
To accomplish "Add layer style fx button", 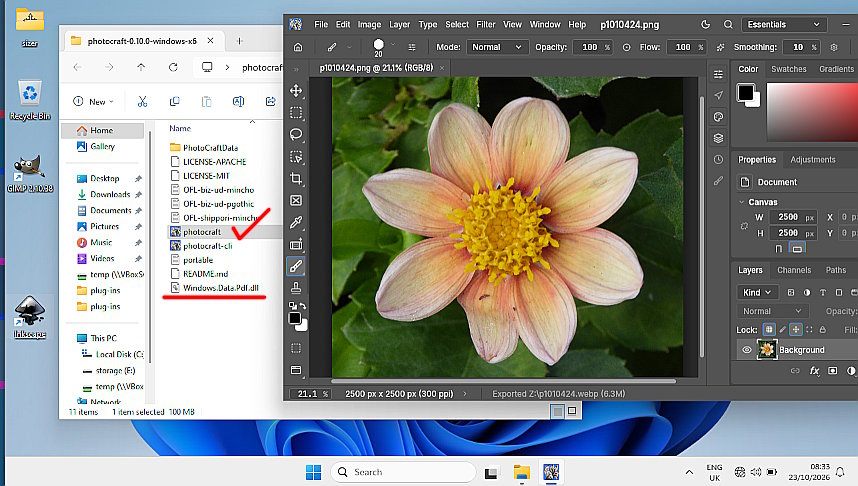I will coord(814,371).
